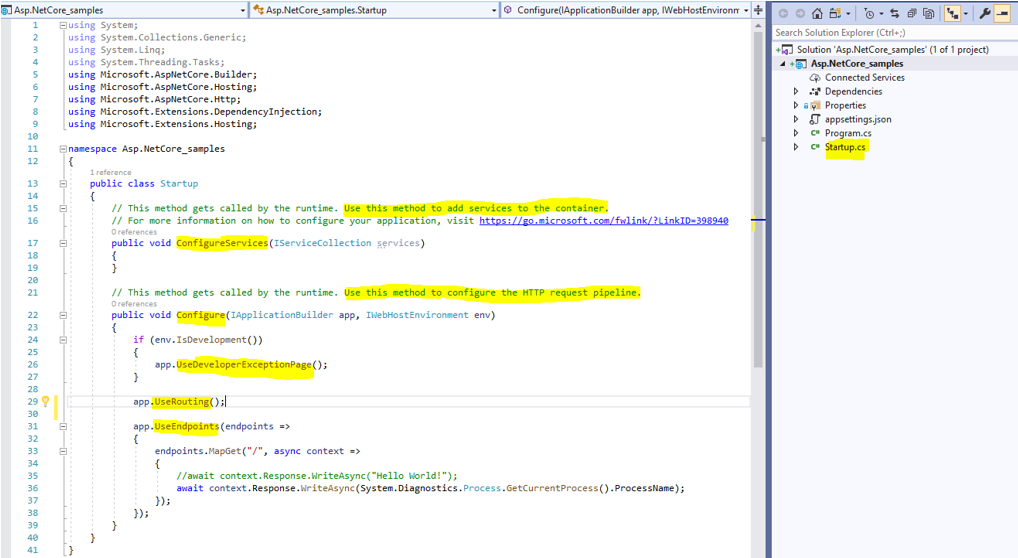Collapse the Configure method at line 22
This screenshot has height=558, width=1018.
(63, 315)
